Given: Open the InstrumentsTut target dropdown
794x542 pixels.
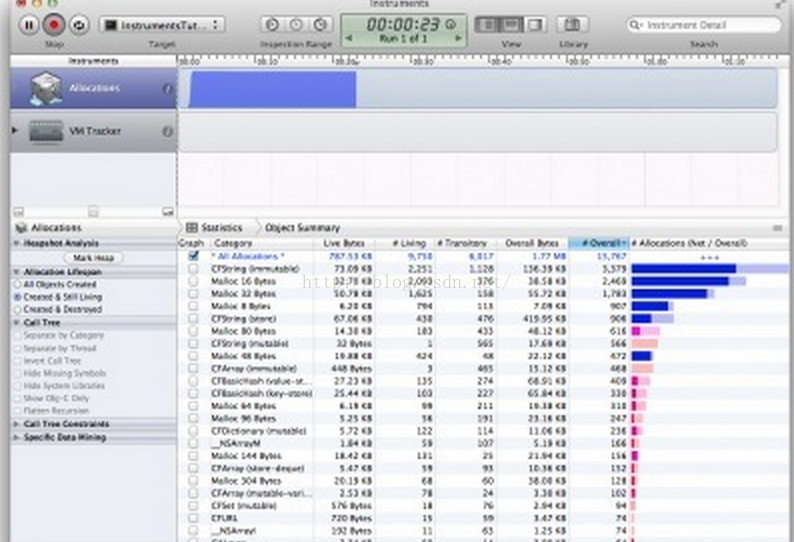Looking at the screenshot, I should [162, 25].
